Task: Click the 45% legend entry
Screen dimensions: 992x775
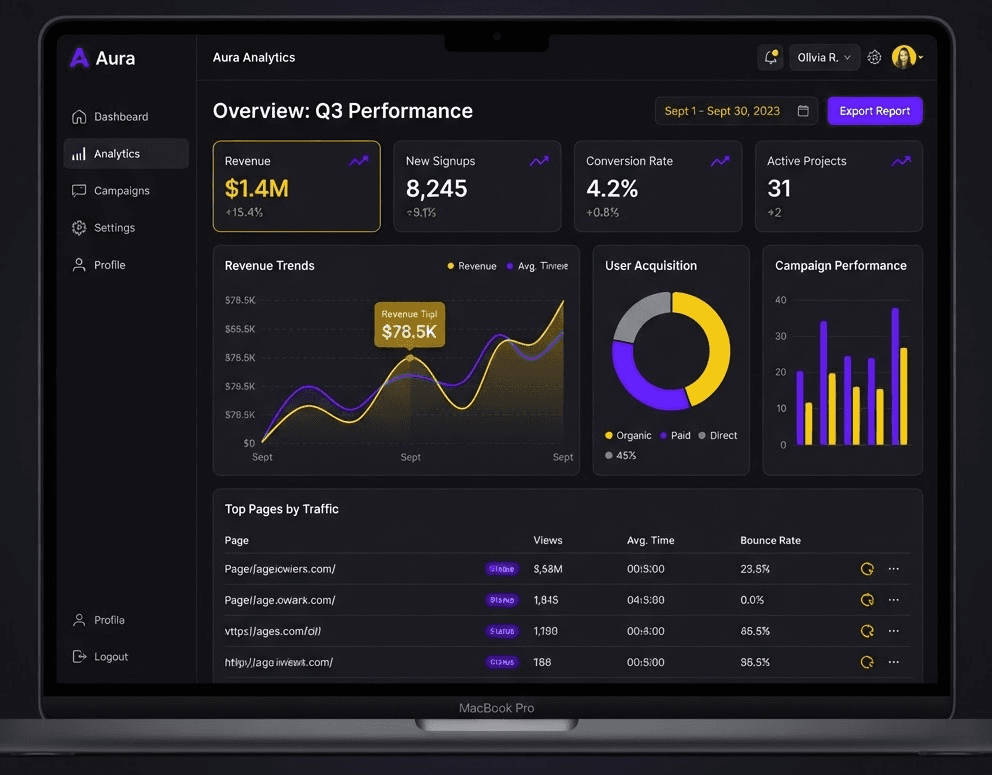Action: [621, 456]
